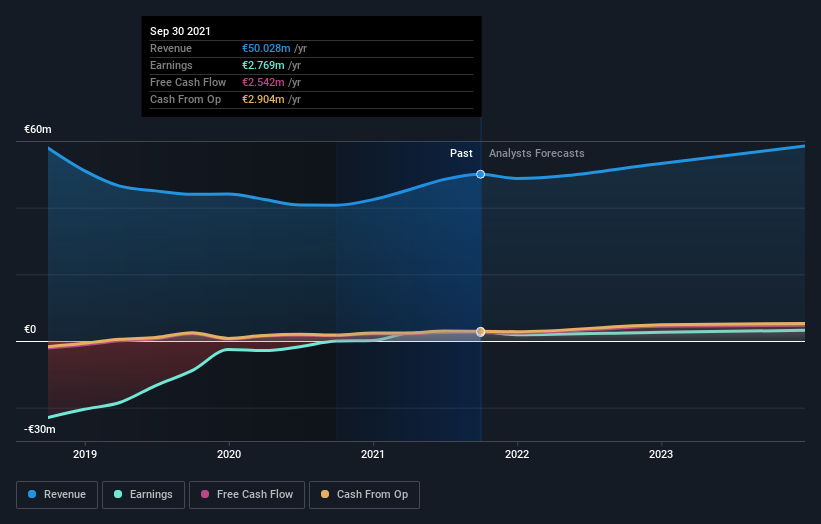Click the Revenue value €50.028m in tooltip

pos(266,48)
